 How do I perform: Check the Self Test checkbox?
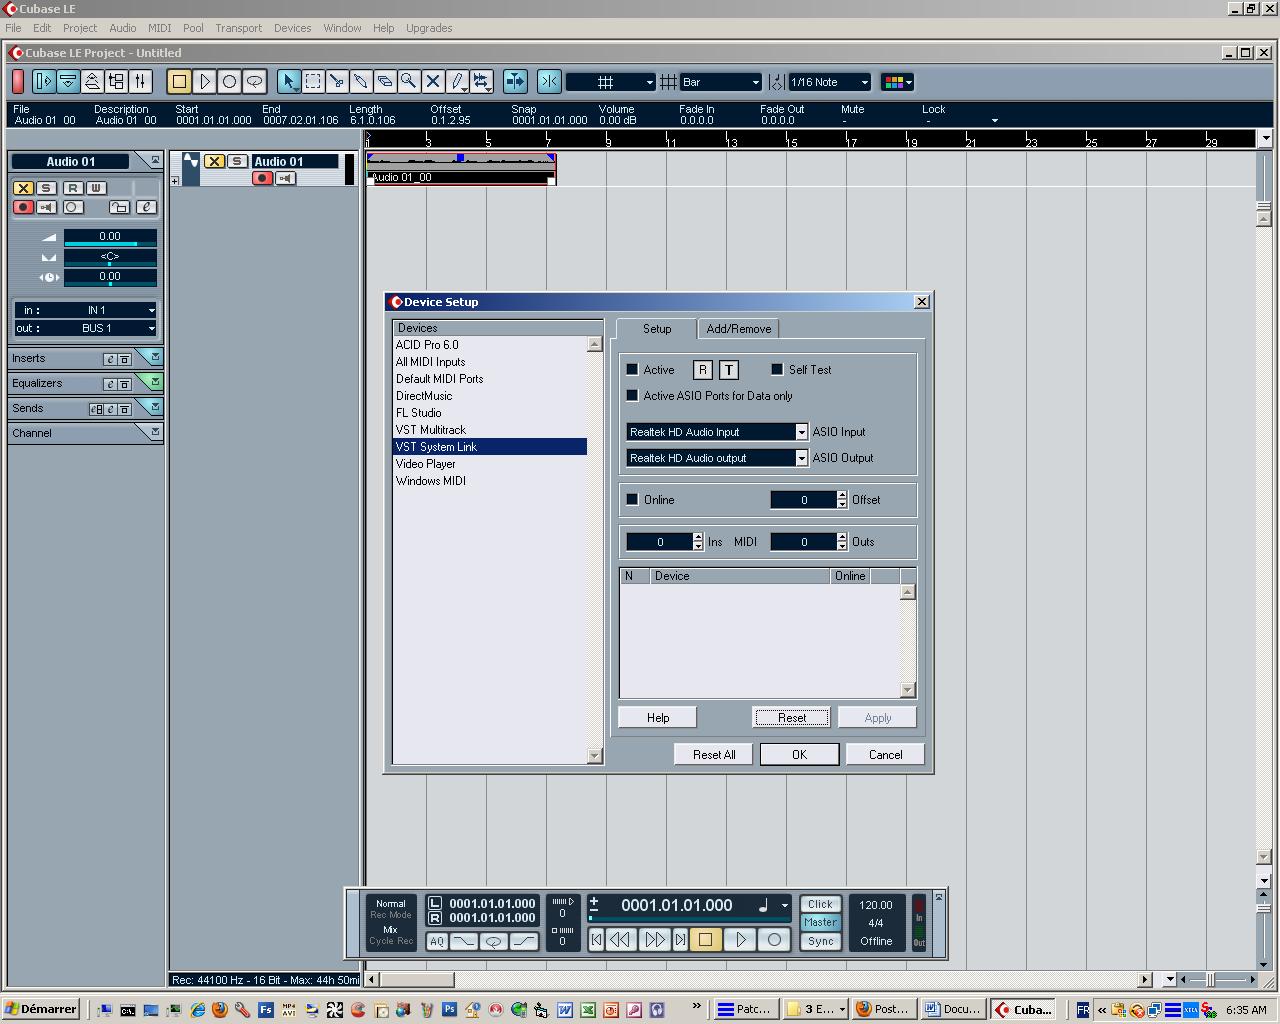(x=777, y=370)
